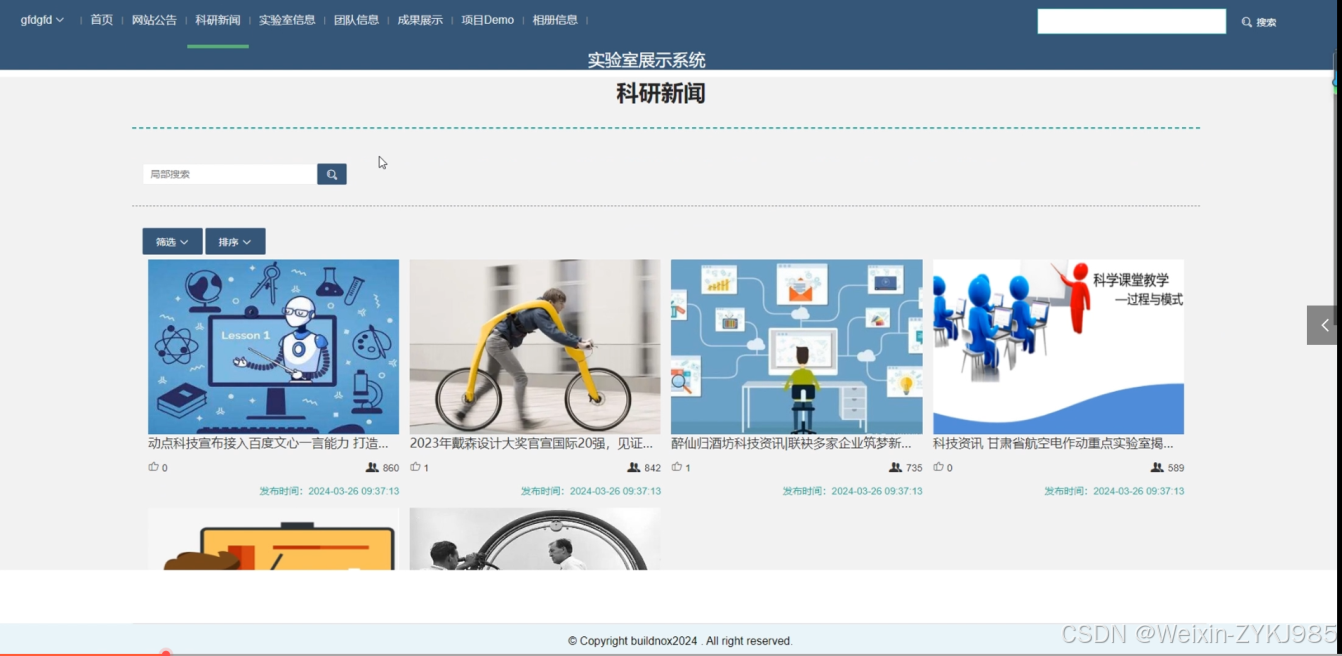Click the like icon on the 醉仙归酒坊 card
This screenshot has height=656, width=1342.
coord(677,467)
